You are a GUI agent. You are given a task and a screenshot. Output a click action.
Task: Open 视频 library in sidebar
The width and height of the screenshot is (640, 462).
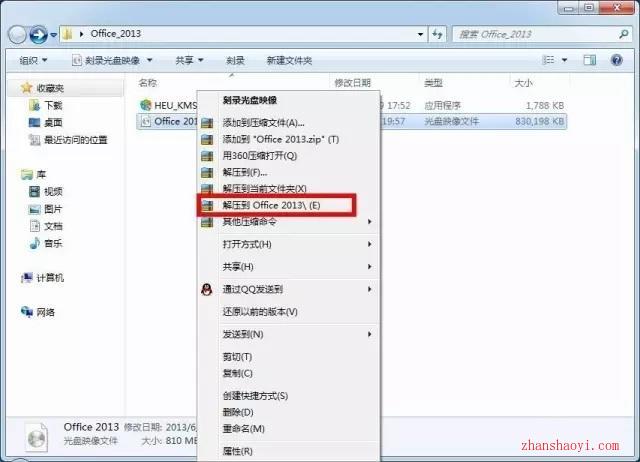click(x=53, y=191)
